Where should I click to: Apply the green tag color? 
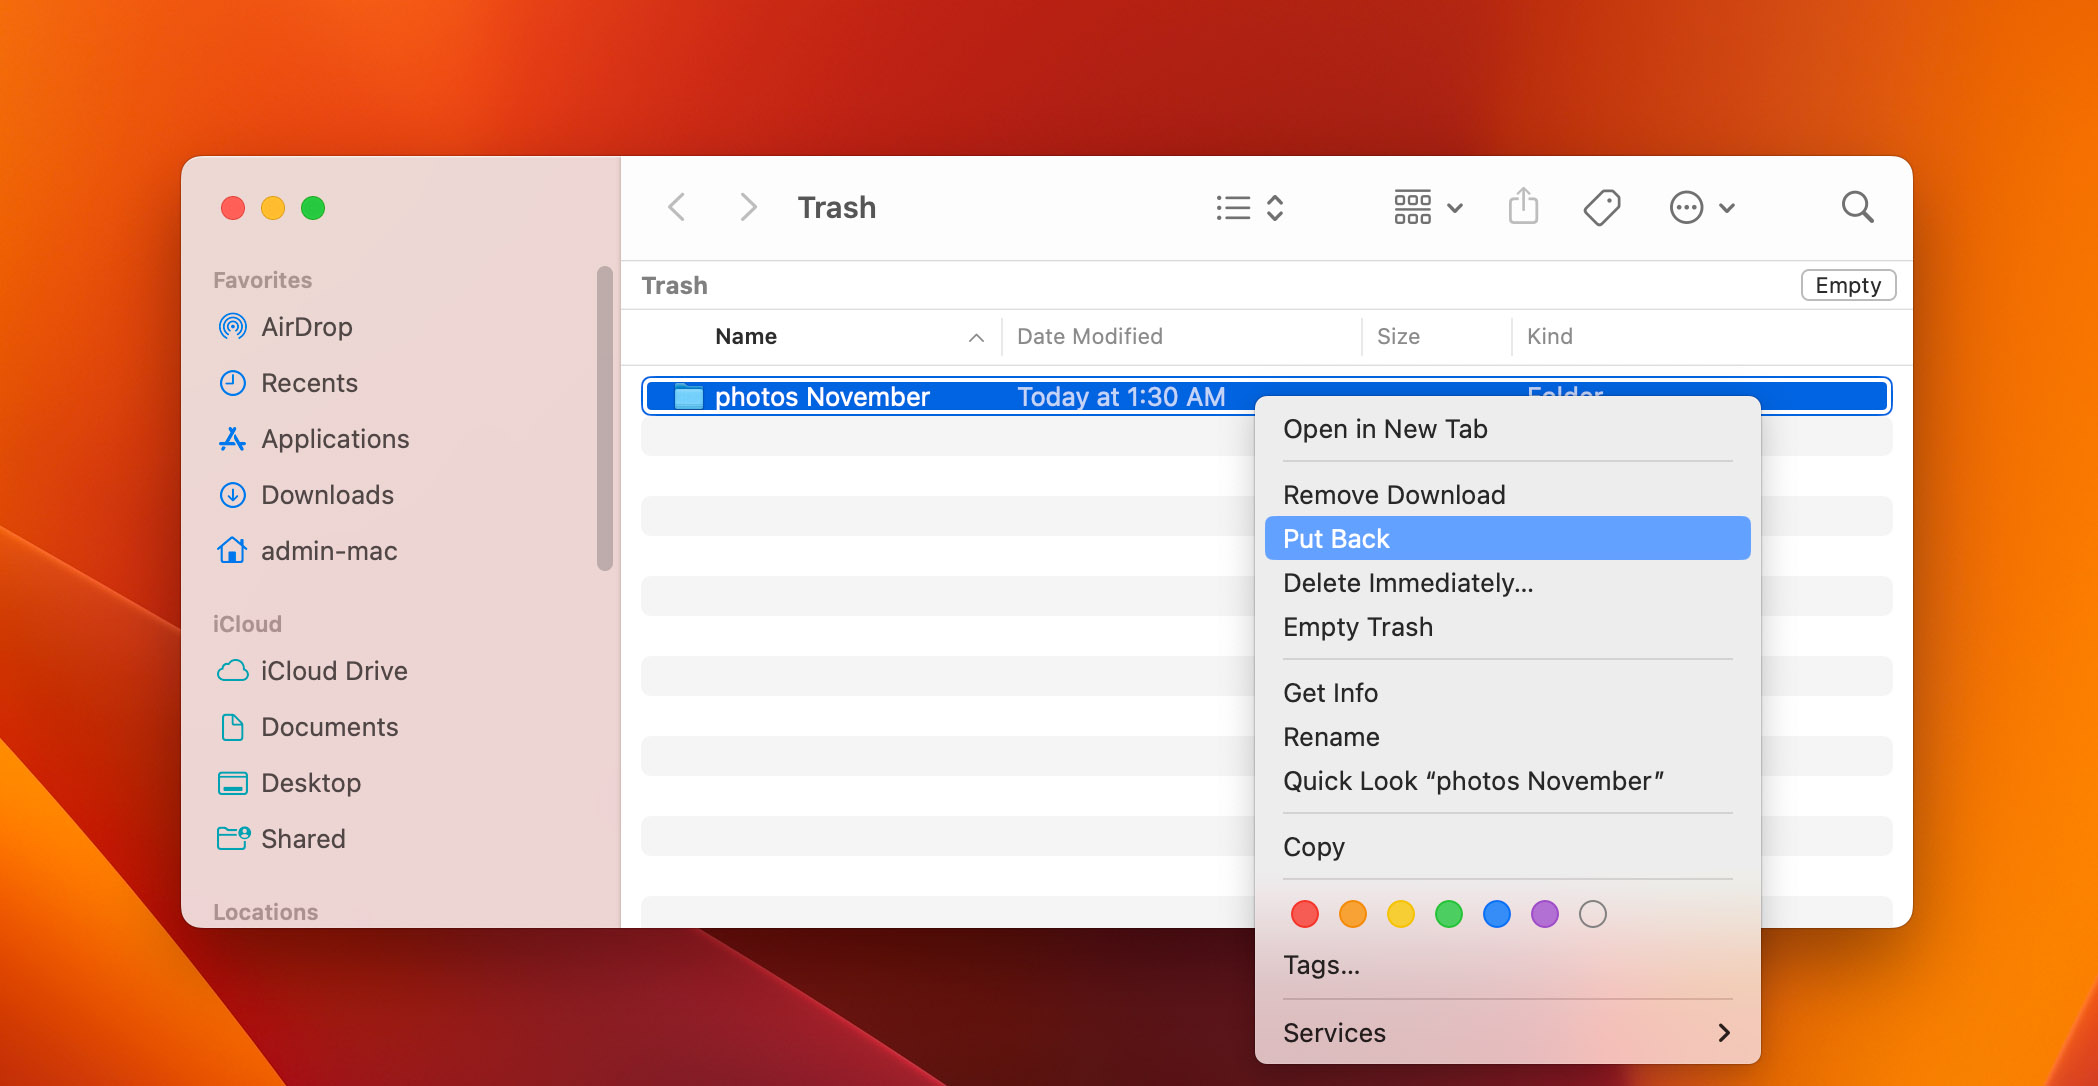(x=1448, y=914)
